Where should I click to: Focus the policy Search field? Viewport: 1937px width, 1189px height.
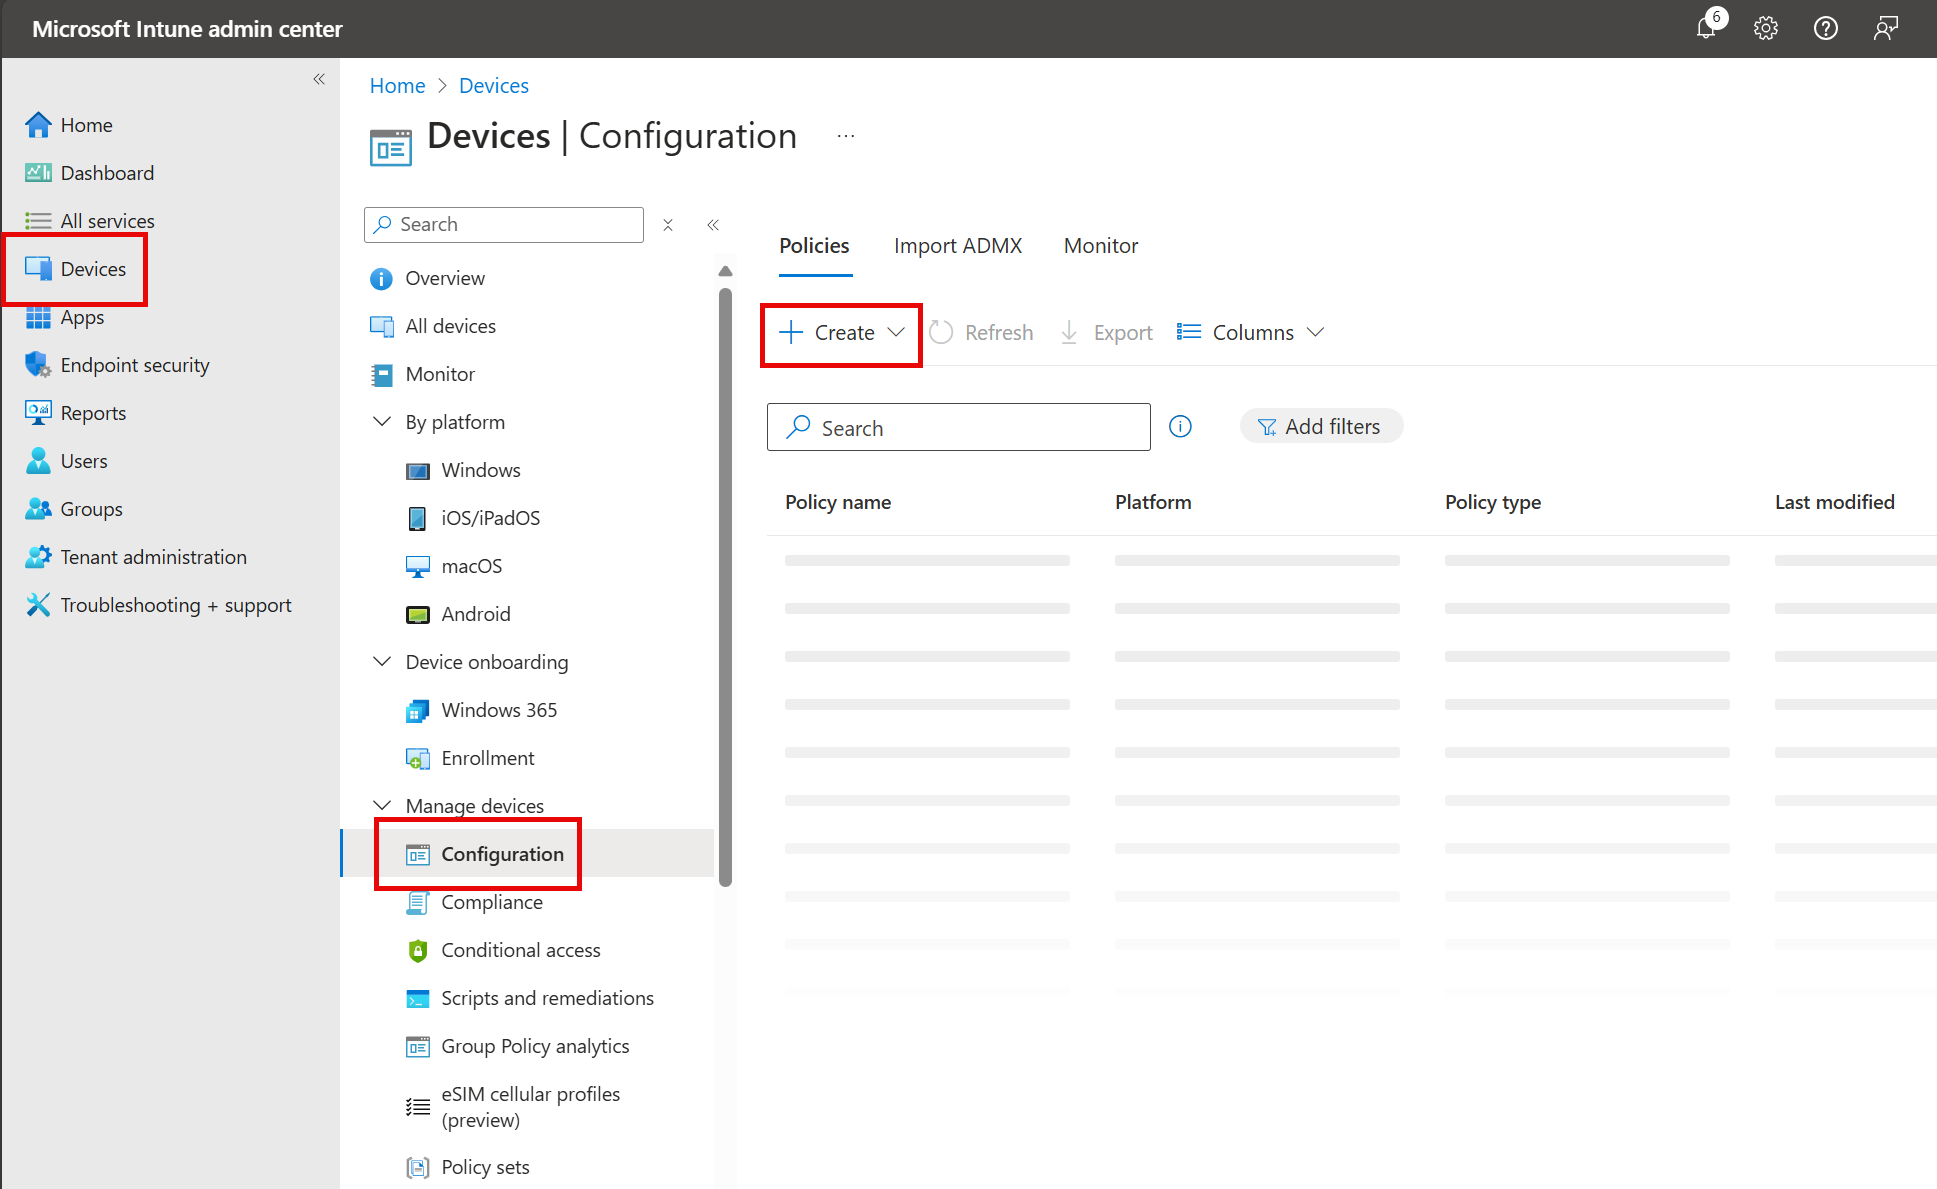(x=959, y=427)
